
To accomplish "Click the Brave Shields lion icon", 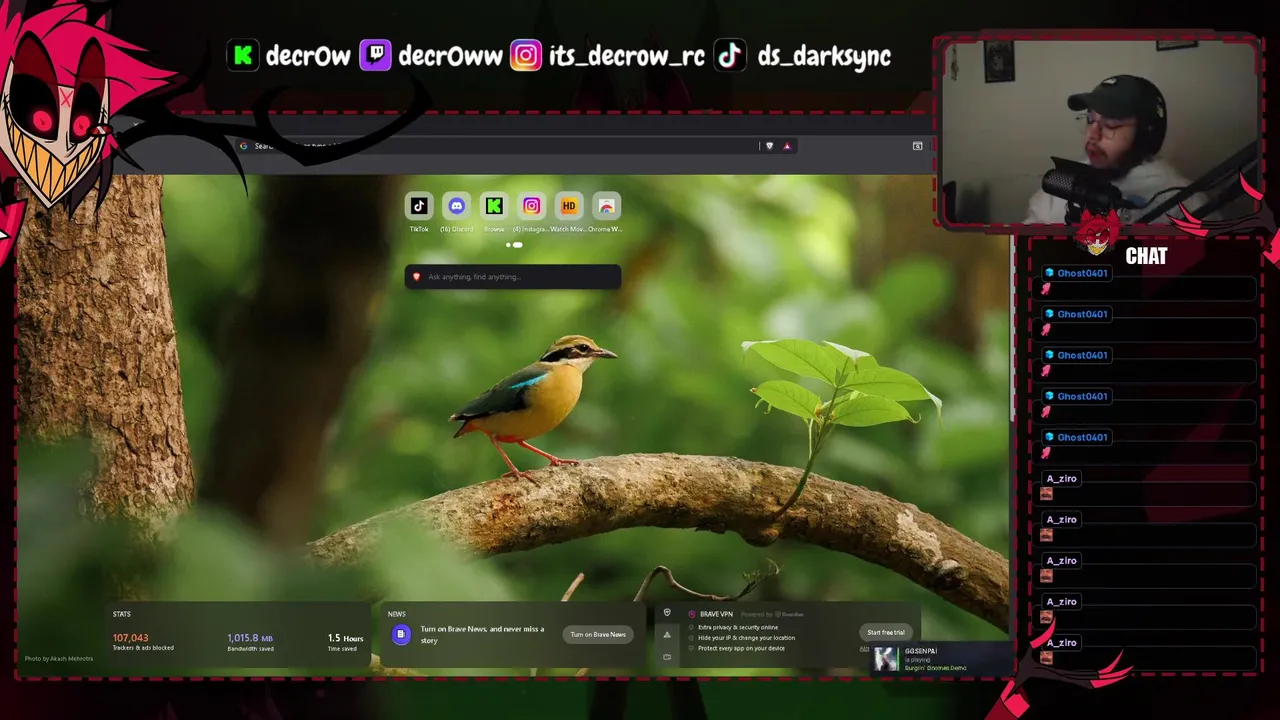I will coord(769,146).
